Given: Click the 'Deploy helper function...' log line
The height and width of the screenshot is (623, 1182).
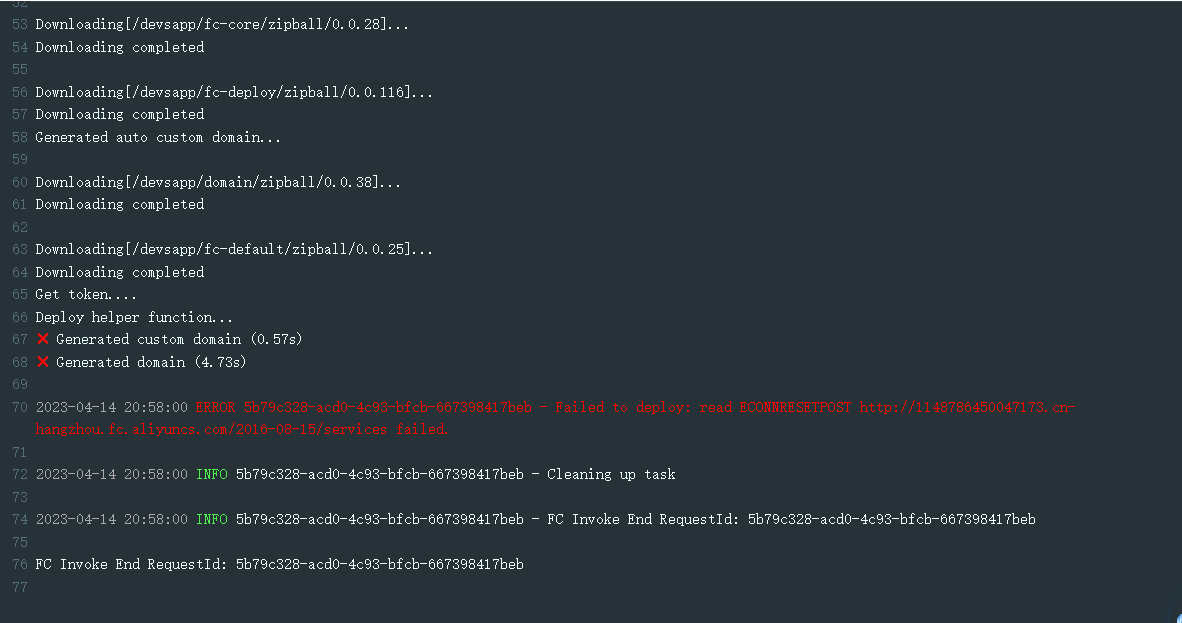Looking at the screenshot, I should click(x=134, y=317).
